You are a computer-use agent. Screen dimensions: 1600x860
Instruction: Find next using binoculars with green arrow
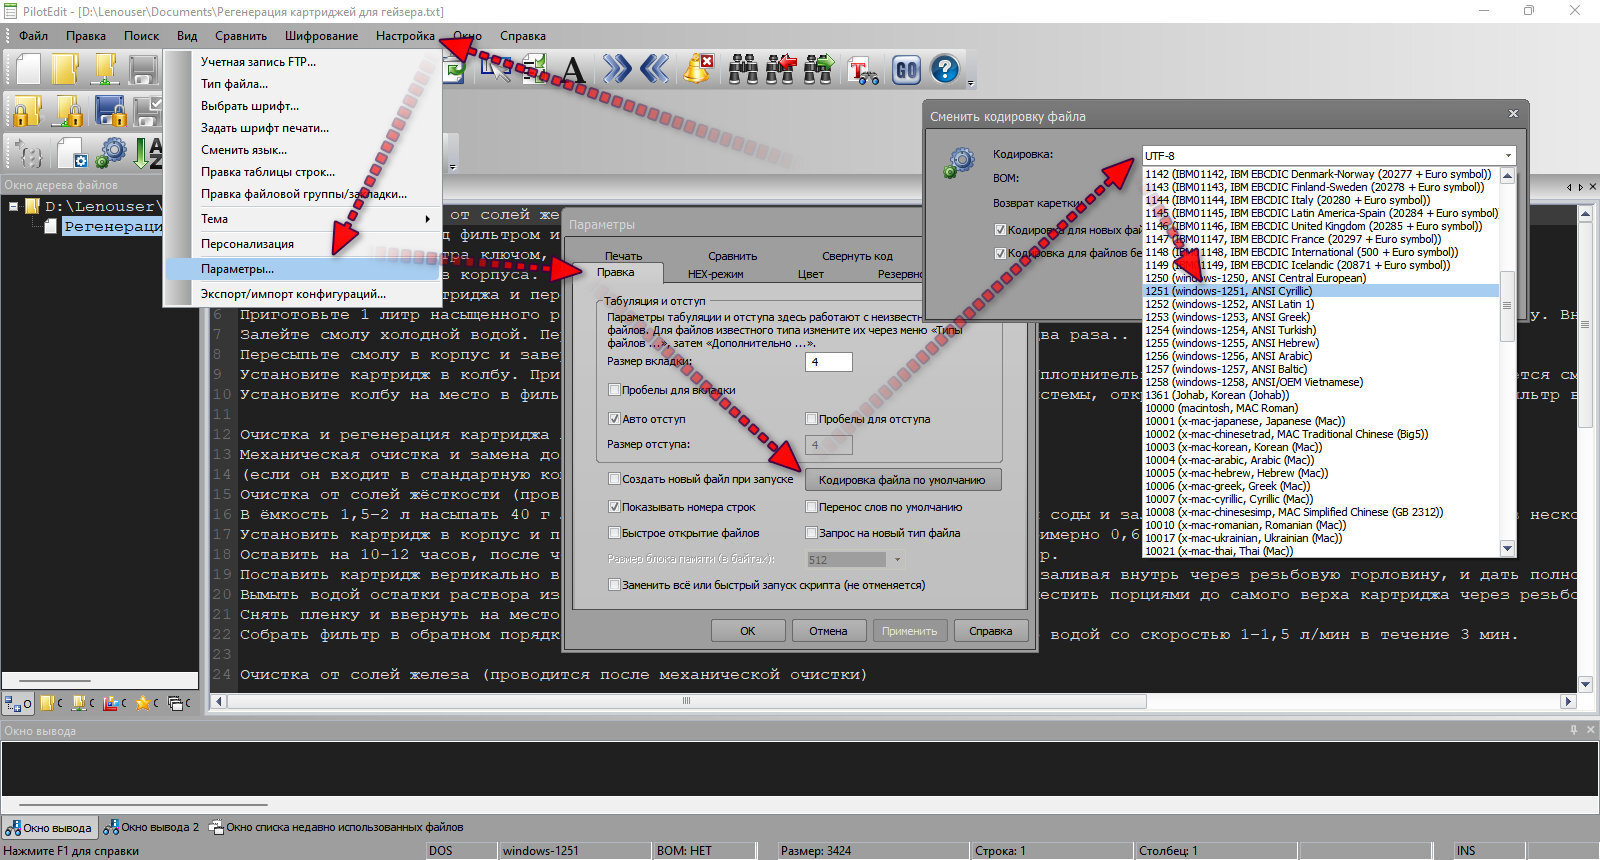pyautogui.click(x=819, y=69)
